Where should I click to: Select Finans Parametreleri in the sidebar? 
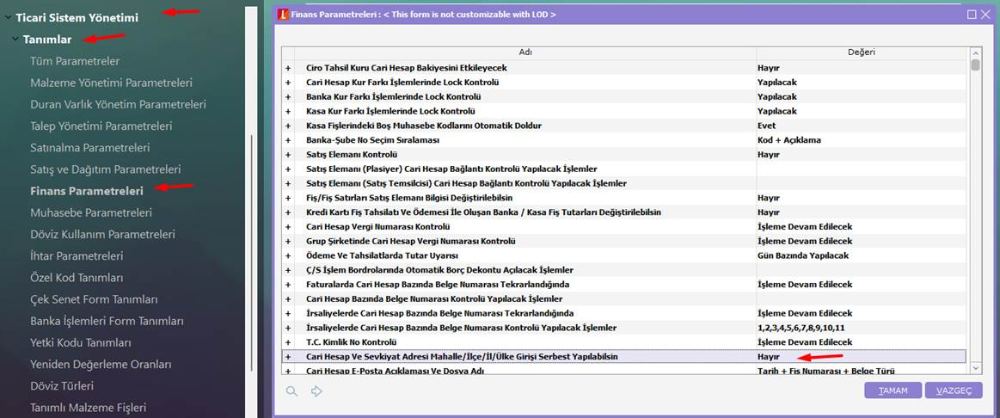tap(87, 191)
